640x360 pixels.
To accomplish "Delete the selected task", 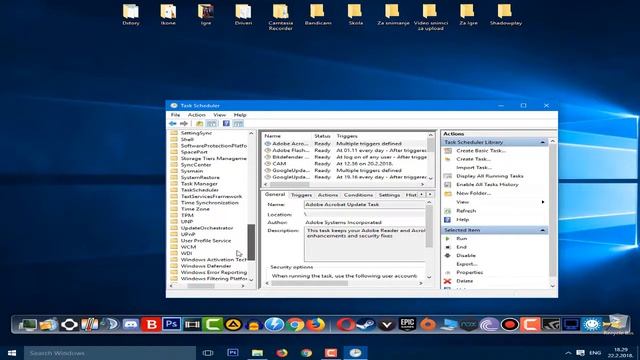I will (x=464, y=281).
